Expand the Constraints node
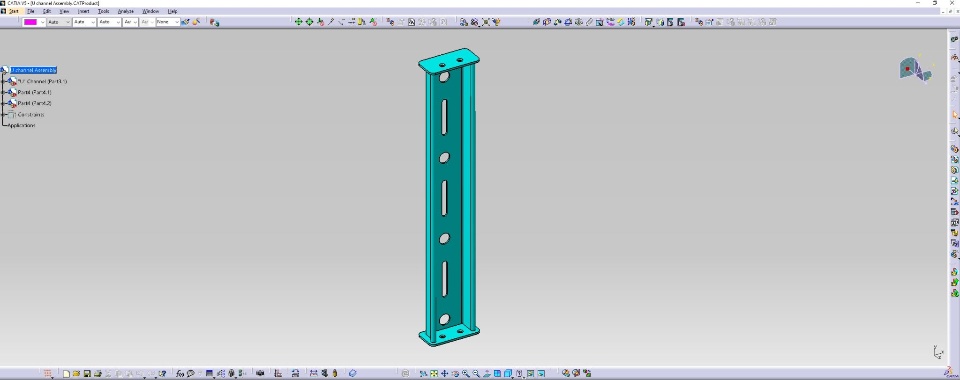This screenshot has width=960, height=380. tap(4, 114)
